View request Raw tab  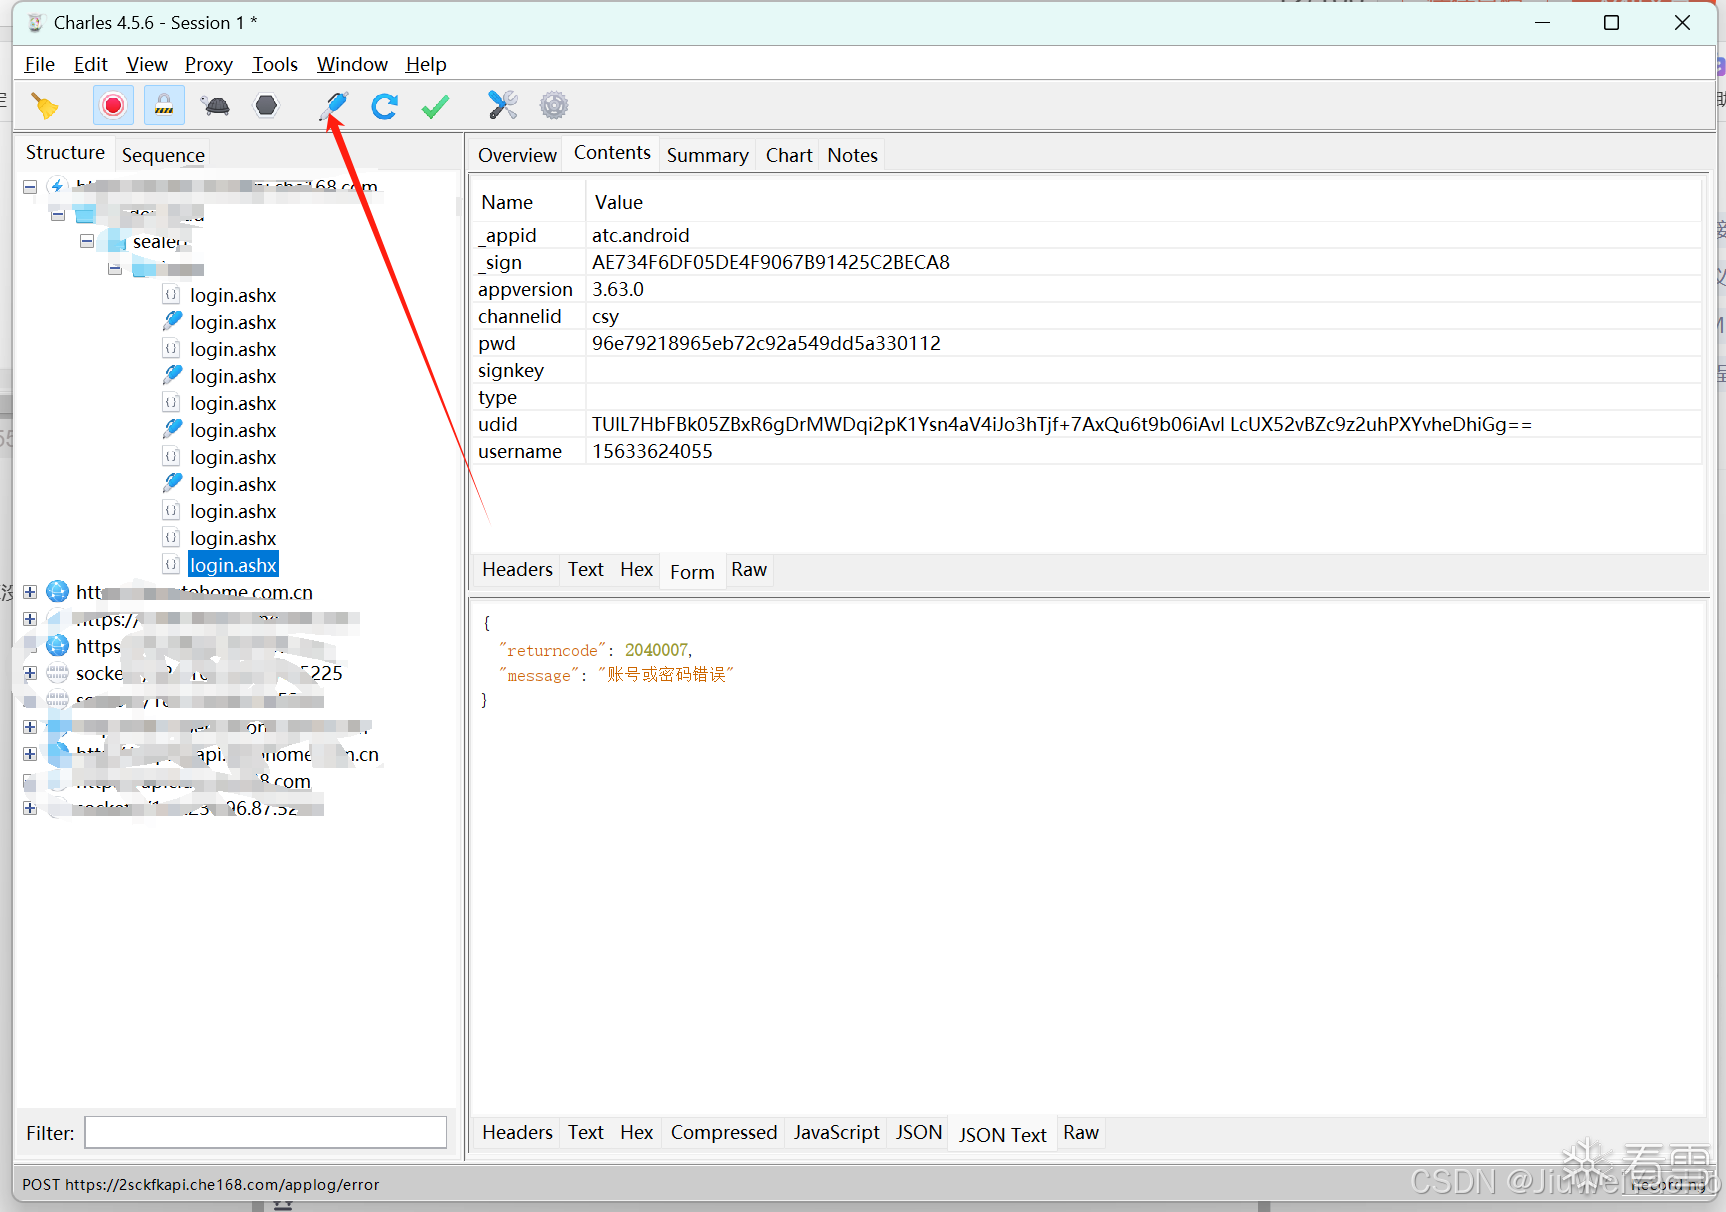tap(748, 570)
